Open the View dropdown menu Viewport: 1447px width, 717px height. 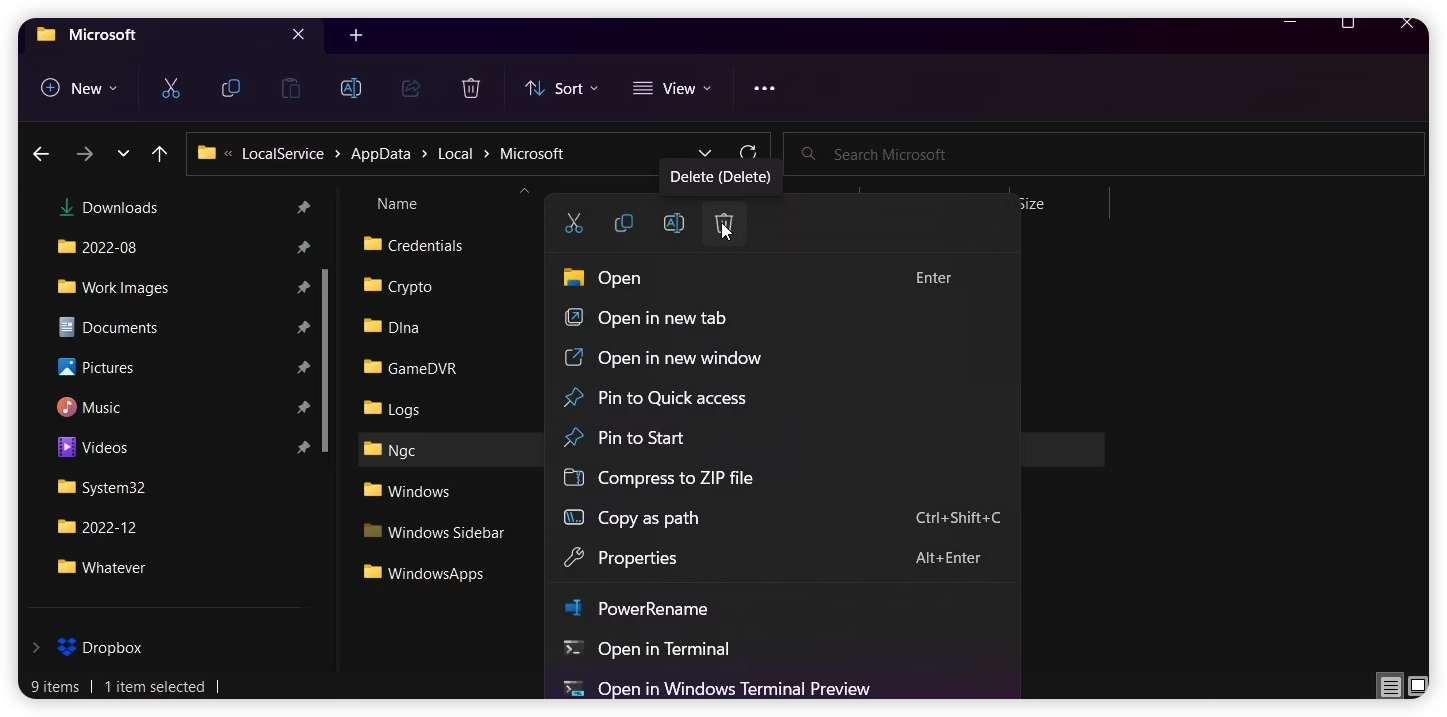(x=672, y=88)
